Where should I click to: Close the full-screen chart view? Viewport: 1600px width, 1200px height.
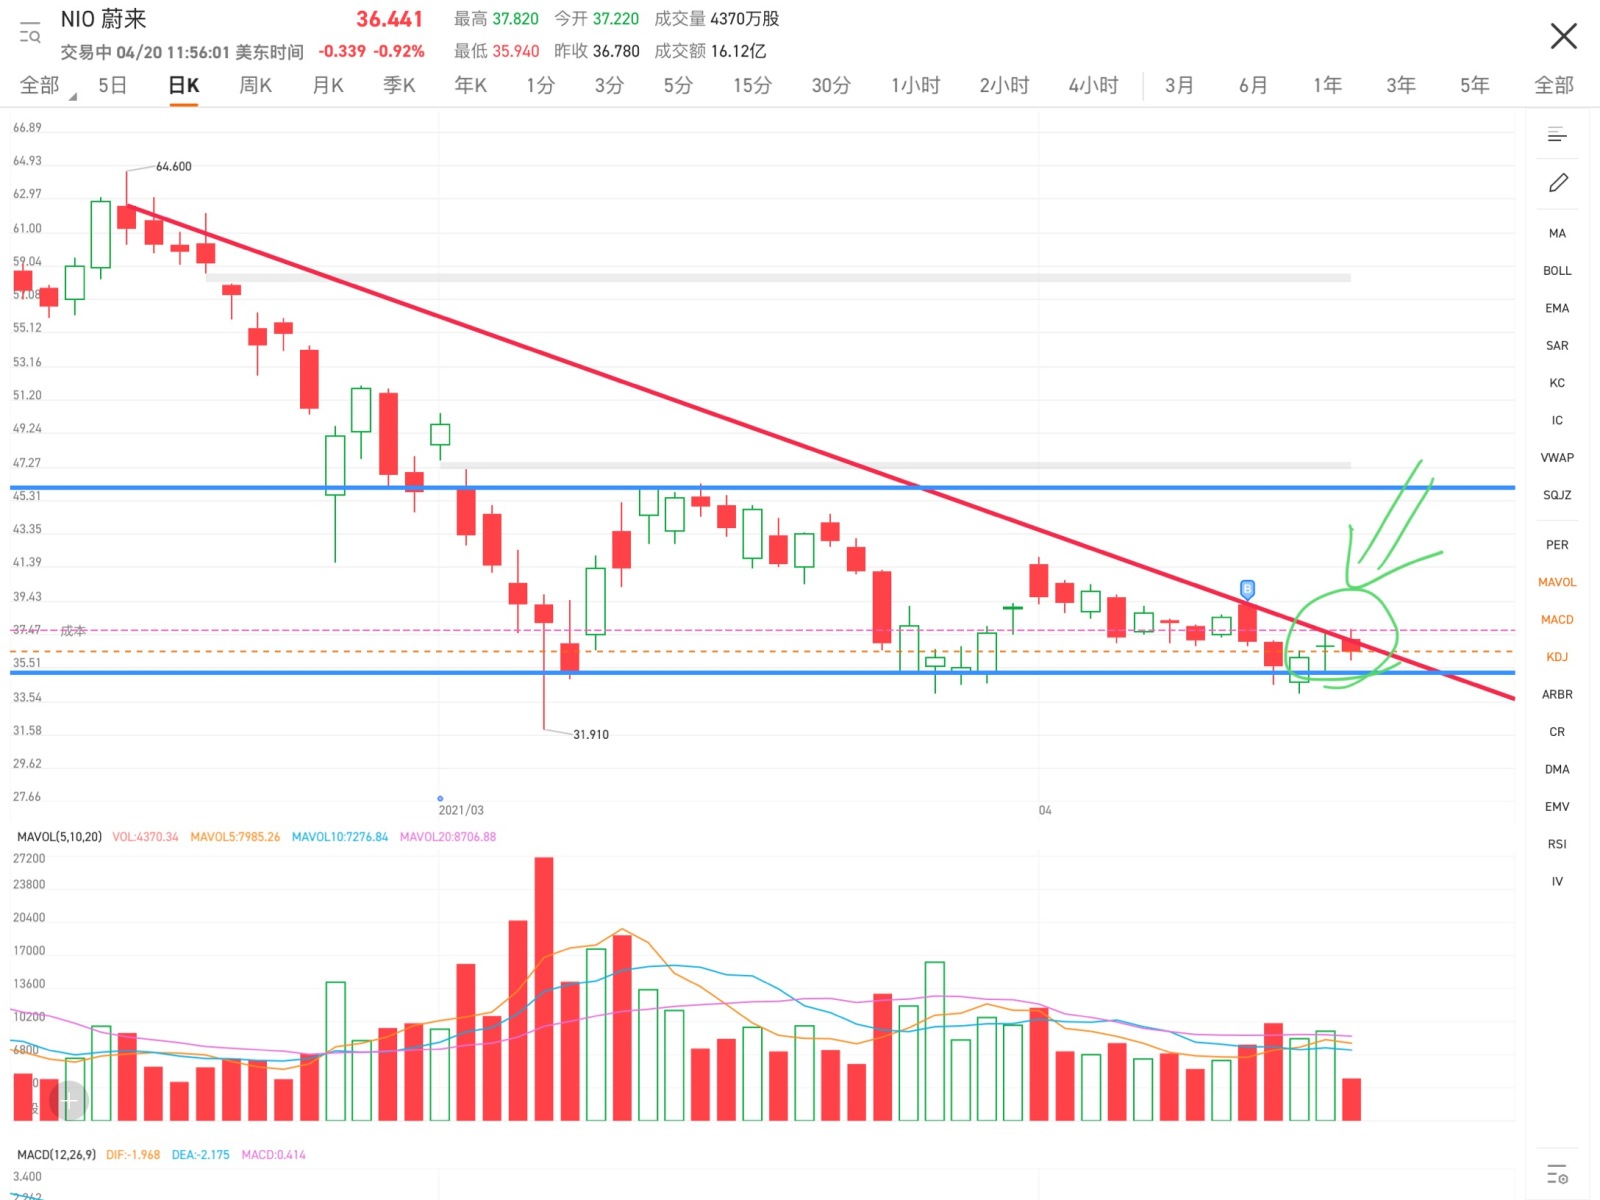click(1563, 36)
